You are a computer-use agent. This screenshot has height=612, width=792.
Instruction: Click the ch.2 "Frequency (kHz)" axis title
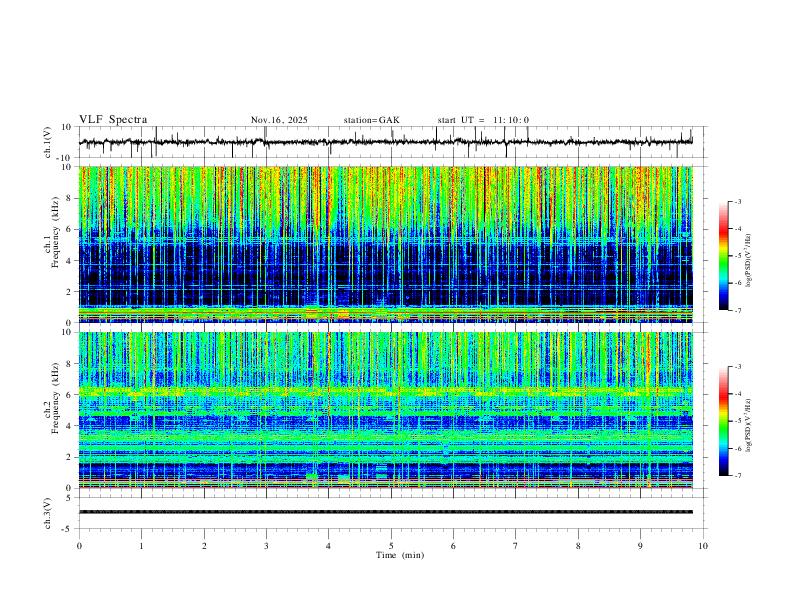(x=56, y=398)
